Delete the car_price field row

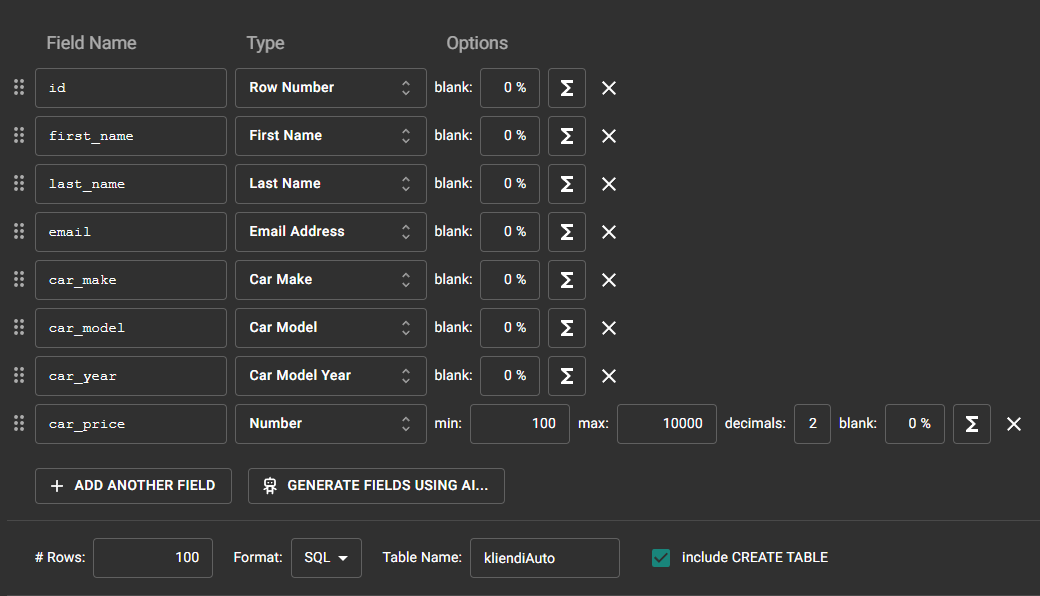tap(1013, 424)
